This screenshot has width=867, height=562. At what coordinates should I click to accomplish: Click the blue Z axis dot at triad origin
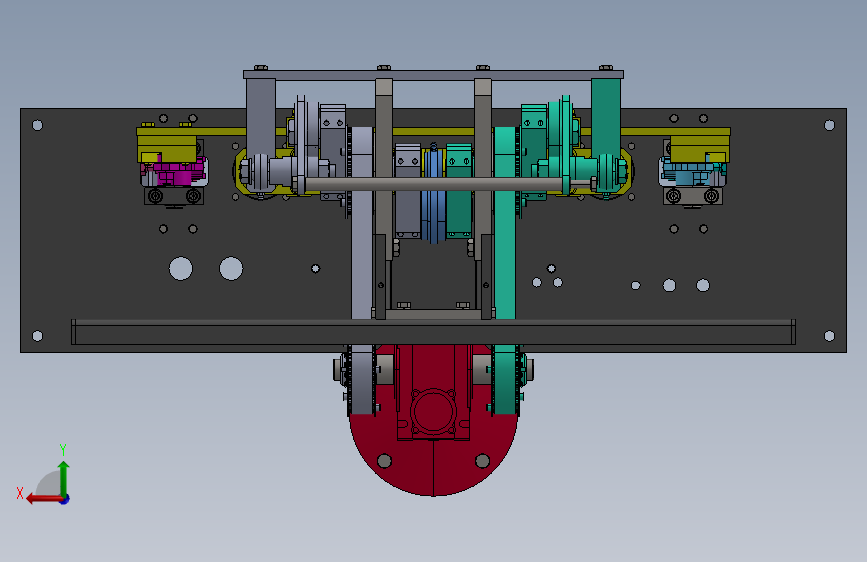(65, 499)
